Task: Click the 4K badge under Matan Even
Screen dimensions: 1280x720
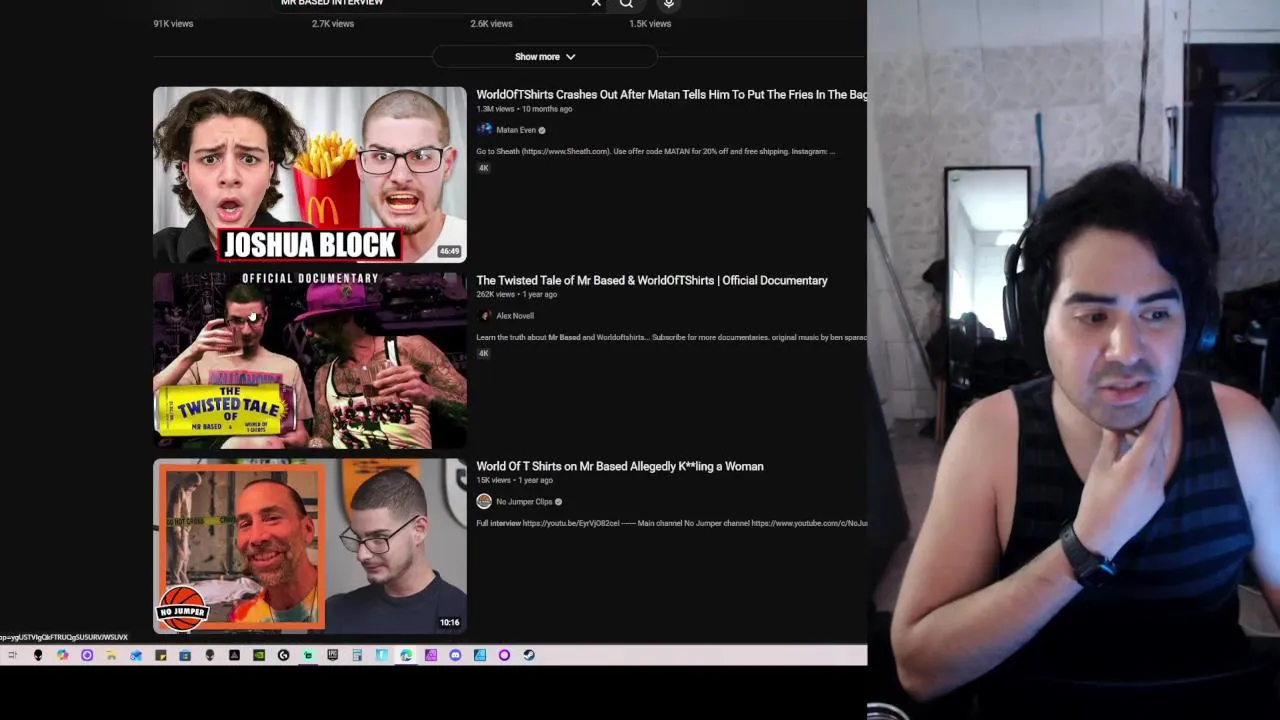Action: [484, 168]
